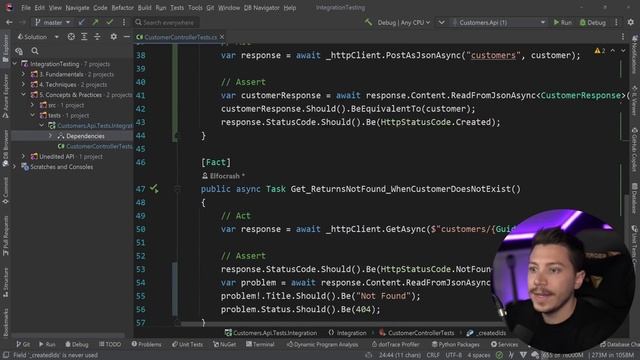Image resolution: width=640 pixels, height=360 pixels.
Task: Open the Run tool window at the bottom
Action: pos(47,344)
